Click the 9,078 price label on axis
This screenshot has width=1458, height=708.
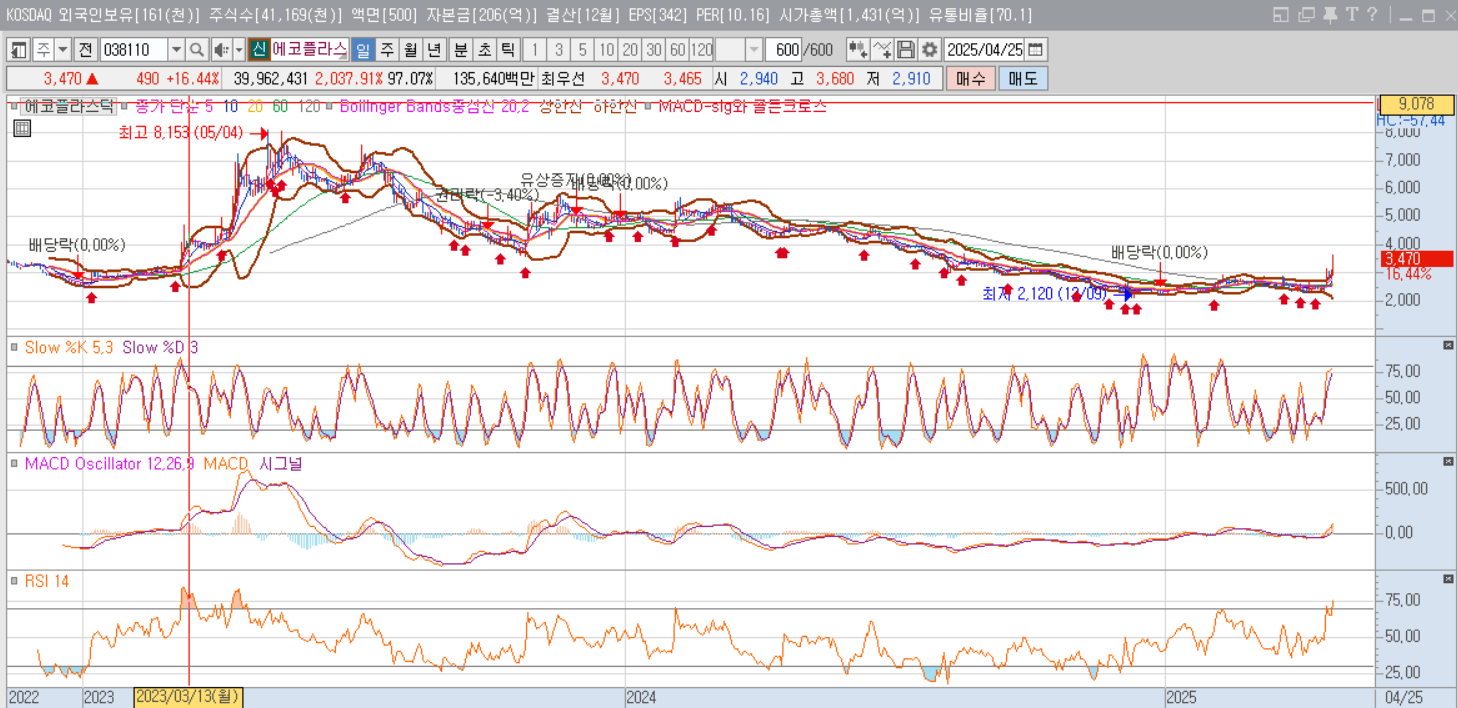pyautogui.click(x=1415, y=104)
